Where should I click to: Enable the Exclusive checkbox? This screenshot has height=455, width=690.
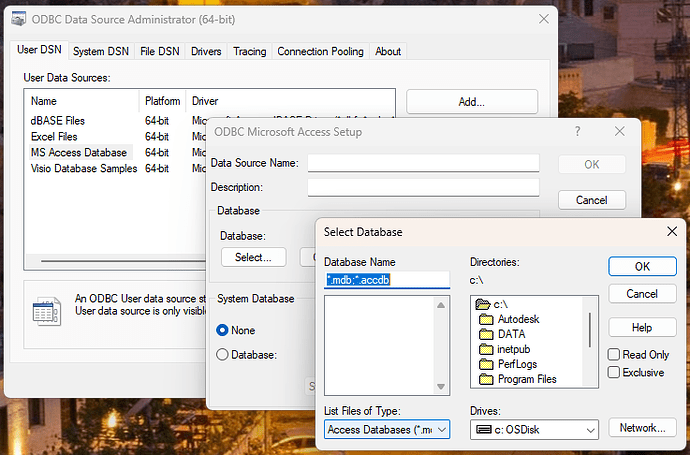click(x=614, y=372)
